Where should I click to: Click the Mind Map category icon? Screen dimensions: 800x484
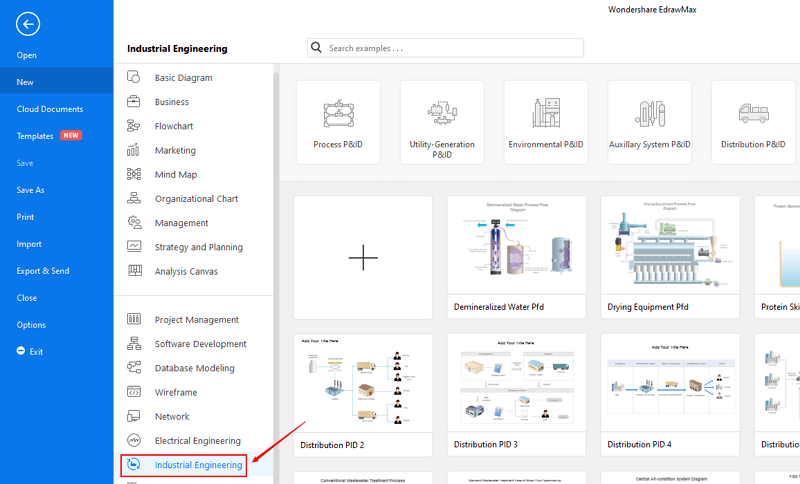pyautogui.click(x=134, y=174)
